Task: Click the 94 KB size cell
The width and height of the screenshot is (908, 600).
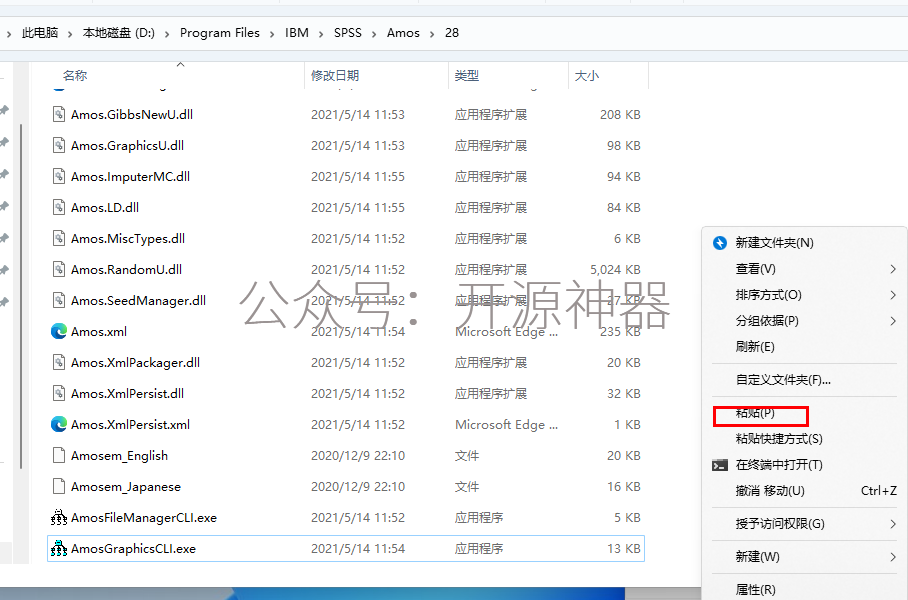Action: (x=624, y=177)
